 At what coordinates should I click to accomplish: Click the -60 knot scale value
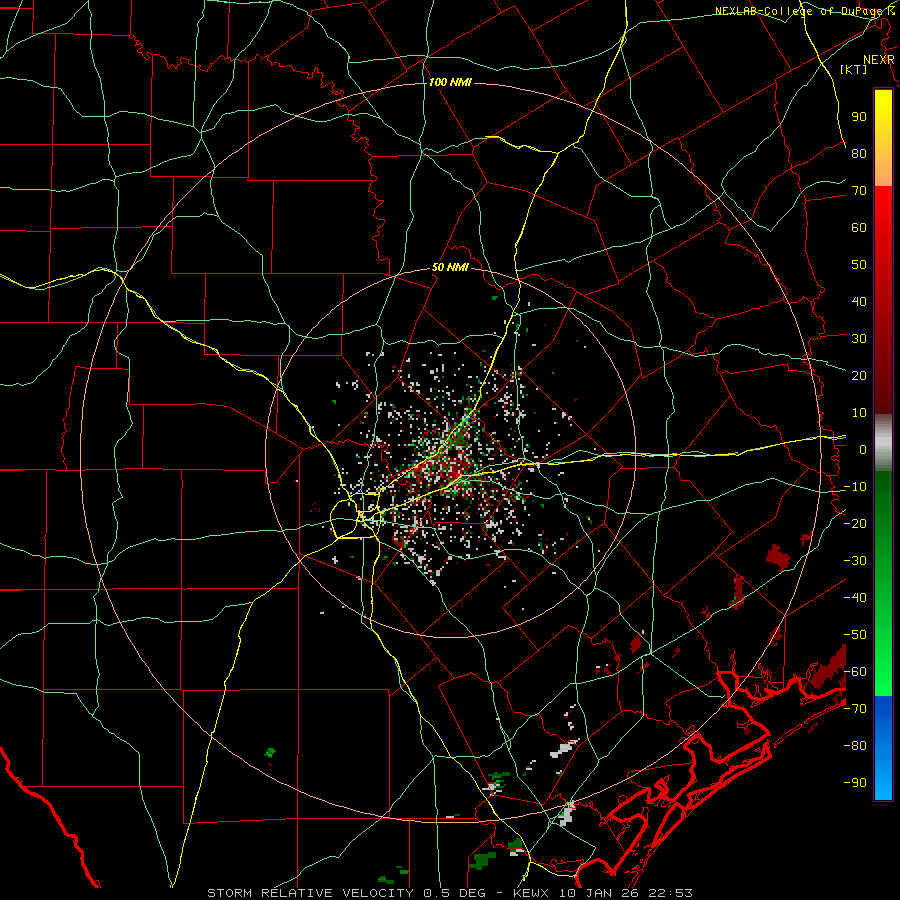tap(855, 672)
